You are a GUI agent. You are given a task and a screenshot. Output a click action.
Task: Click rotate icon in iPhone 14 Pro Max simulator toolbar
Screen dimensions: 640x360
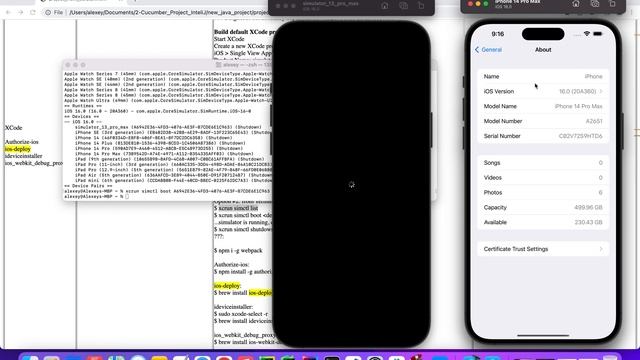pyautogui.click(x=612, y=4)
